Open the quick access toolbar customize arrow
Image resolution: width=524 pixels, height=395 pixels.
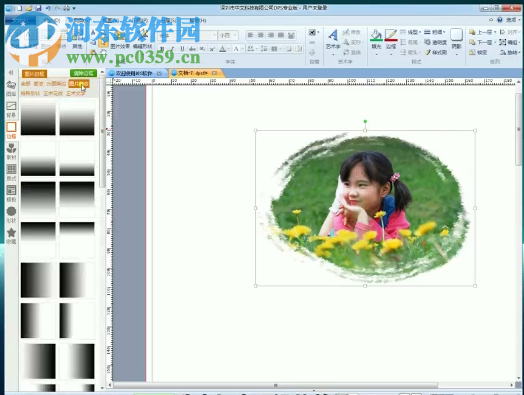(x=74, y=8)
